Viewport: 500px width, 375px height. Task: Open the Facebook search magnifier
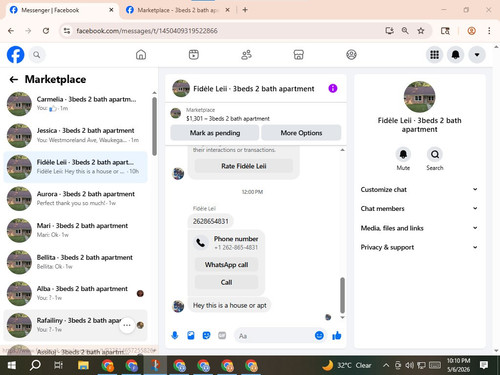coord(37,55)
